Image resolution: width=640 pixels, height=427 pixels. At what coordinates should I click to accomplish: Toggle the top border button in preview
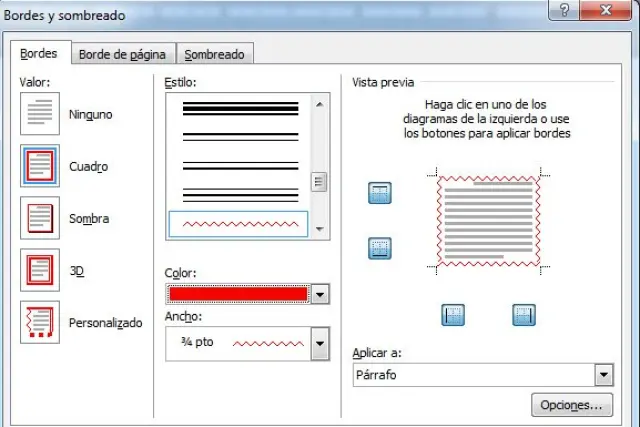click(x=380, y=194)
